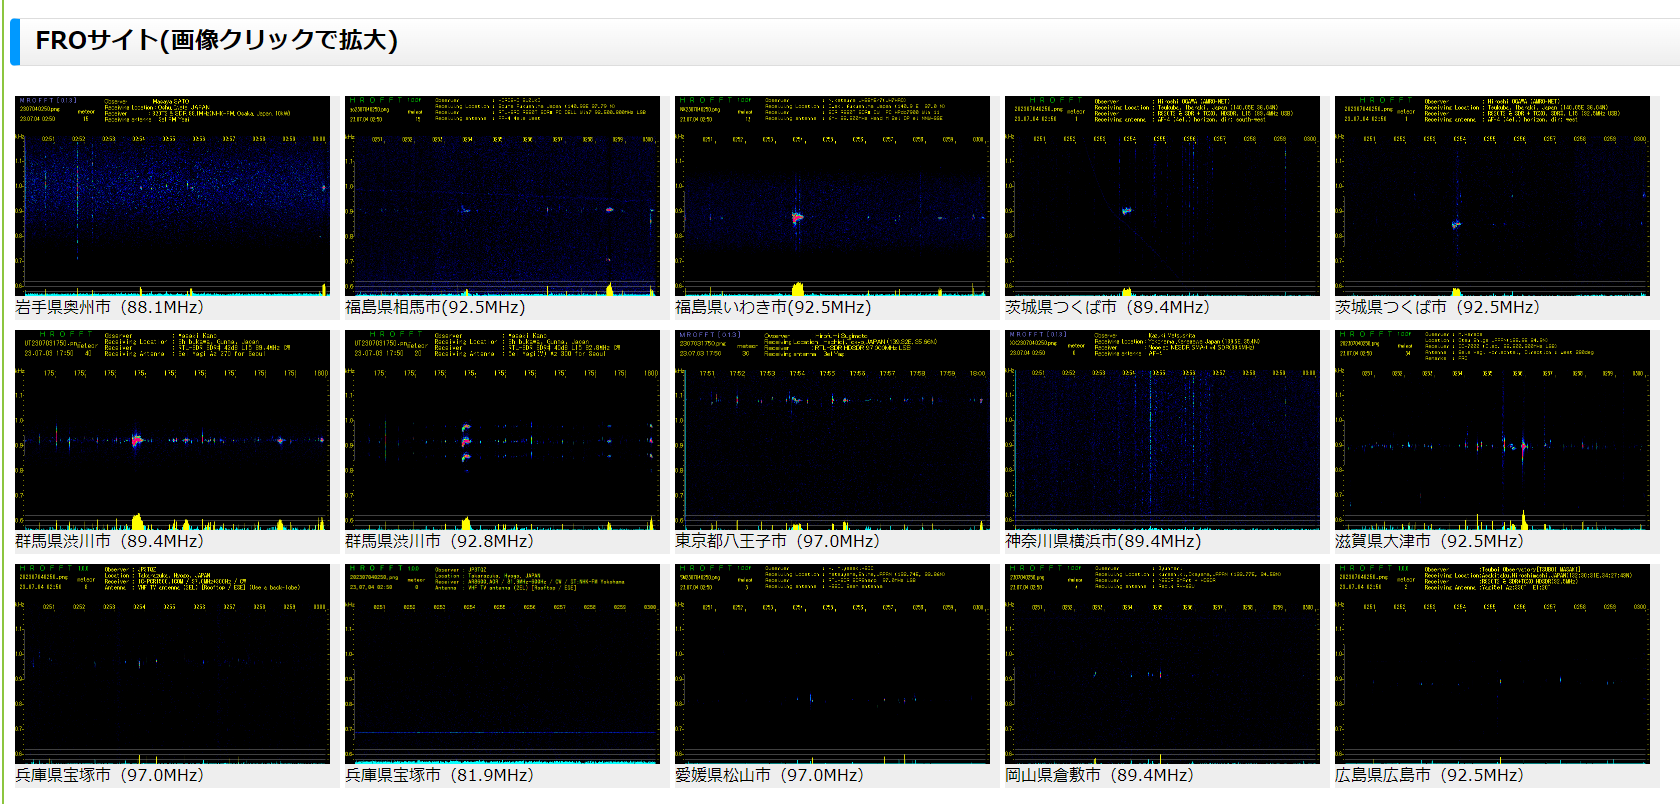Click the 滋賀県大津市 92.5MHz spectrogram thumbnail
The image size is (1680, 804).
point(1492,430)
